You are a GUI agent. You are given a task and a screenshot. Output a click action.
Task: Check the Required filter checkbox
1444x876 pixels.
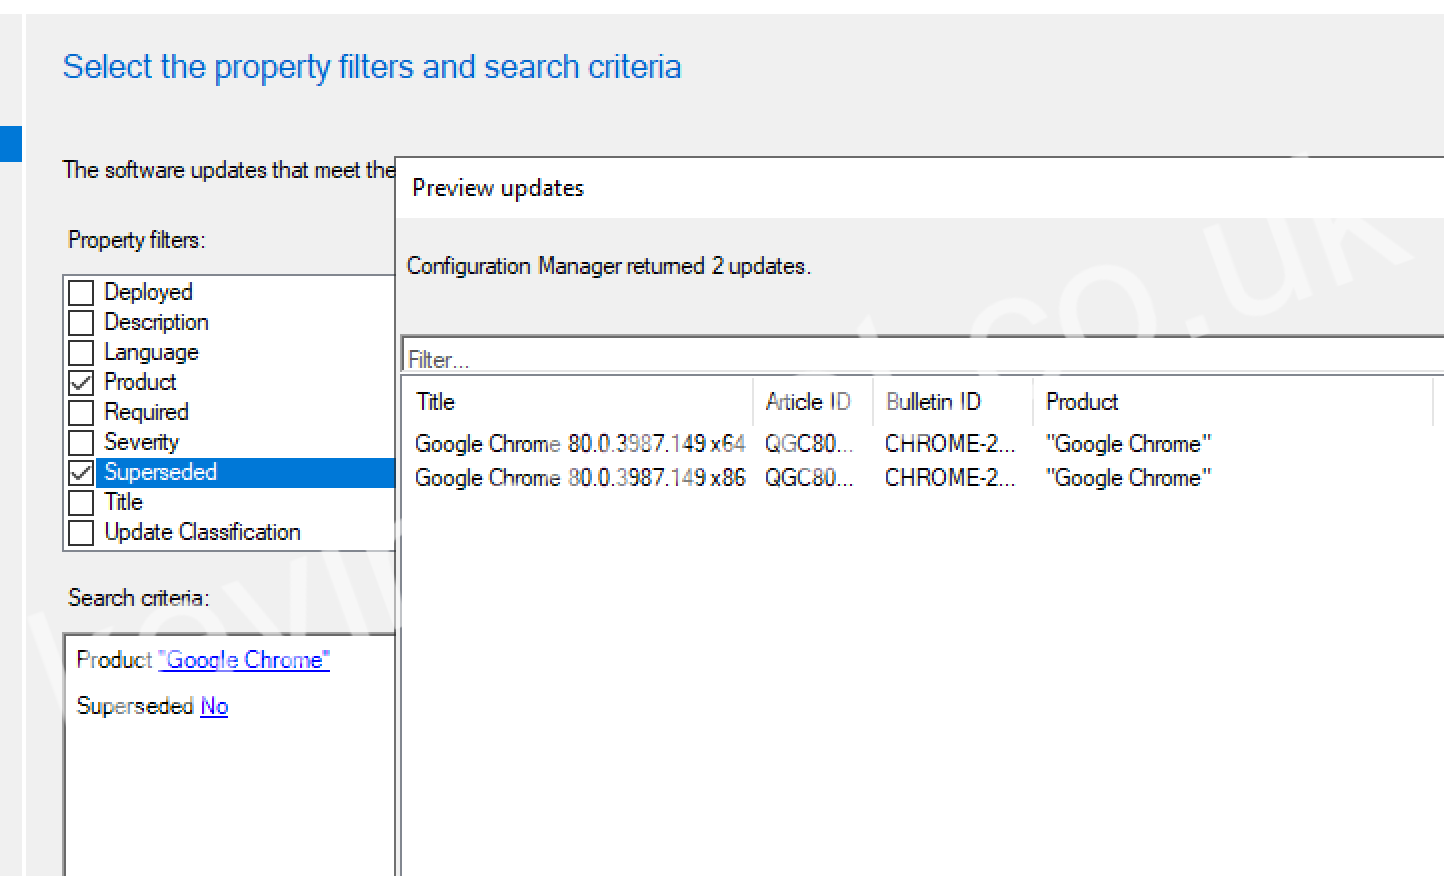click(81, 412)
